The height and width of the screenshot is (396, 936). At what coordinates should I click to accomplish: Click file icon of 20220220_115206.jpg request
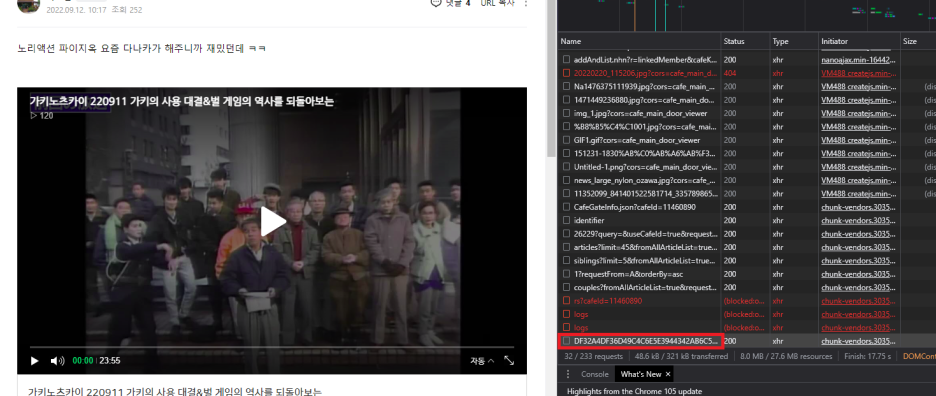click(x=567, y=73)
